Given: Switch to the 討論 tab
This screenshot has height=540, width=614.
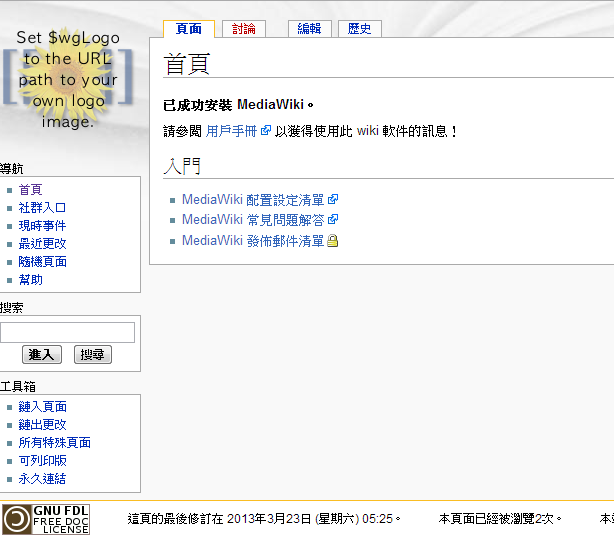Looking at the screenshot, I should coord(244,29).
